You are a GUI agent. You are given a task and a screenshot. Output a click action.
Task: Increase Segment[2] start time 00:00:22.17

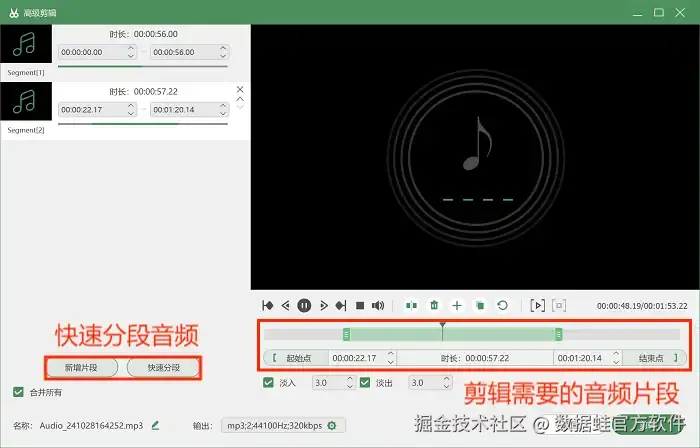click(x=131, y=106)
